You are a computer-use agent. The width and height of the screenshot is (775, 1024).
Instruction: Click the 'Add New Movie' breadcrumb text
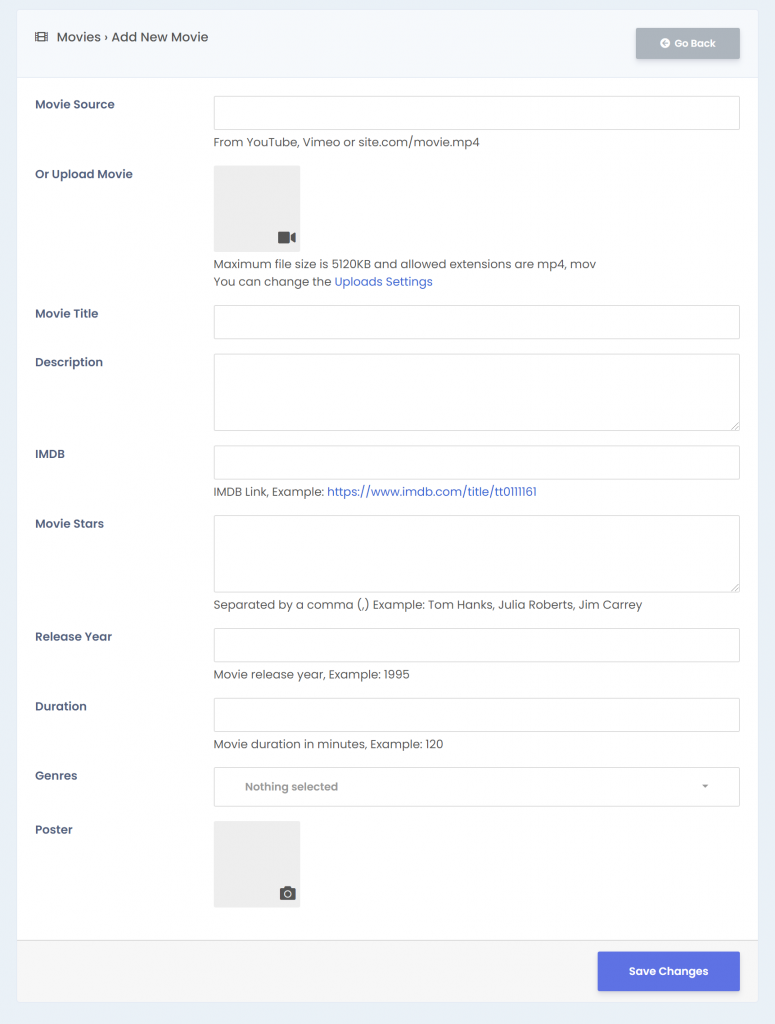[x=159, y=37]
